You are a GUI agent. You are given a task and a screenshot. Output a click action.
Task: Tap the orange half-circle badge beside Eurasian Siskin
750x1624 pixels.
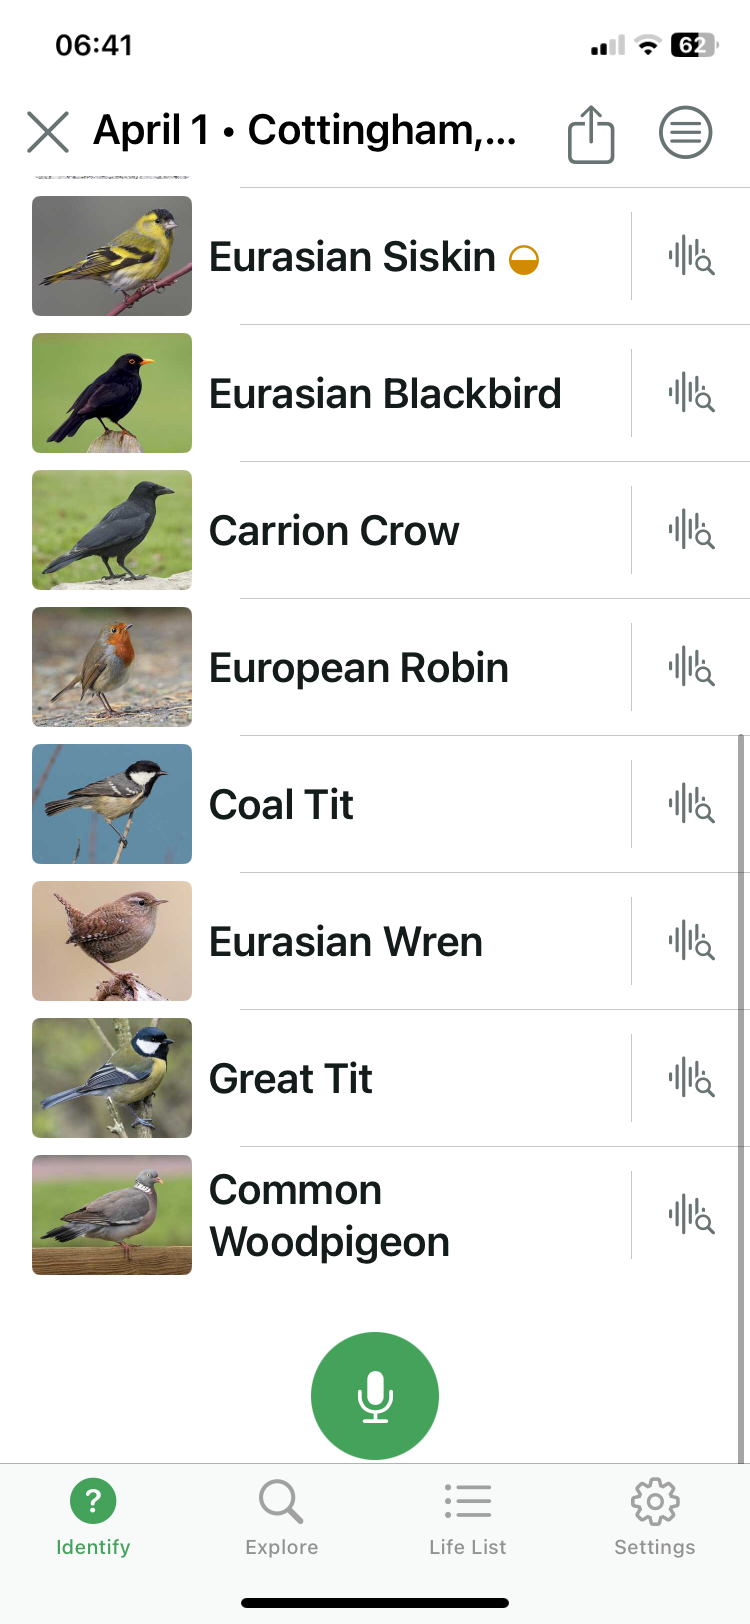point(524,260)
